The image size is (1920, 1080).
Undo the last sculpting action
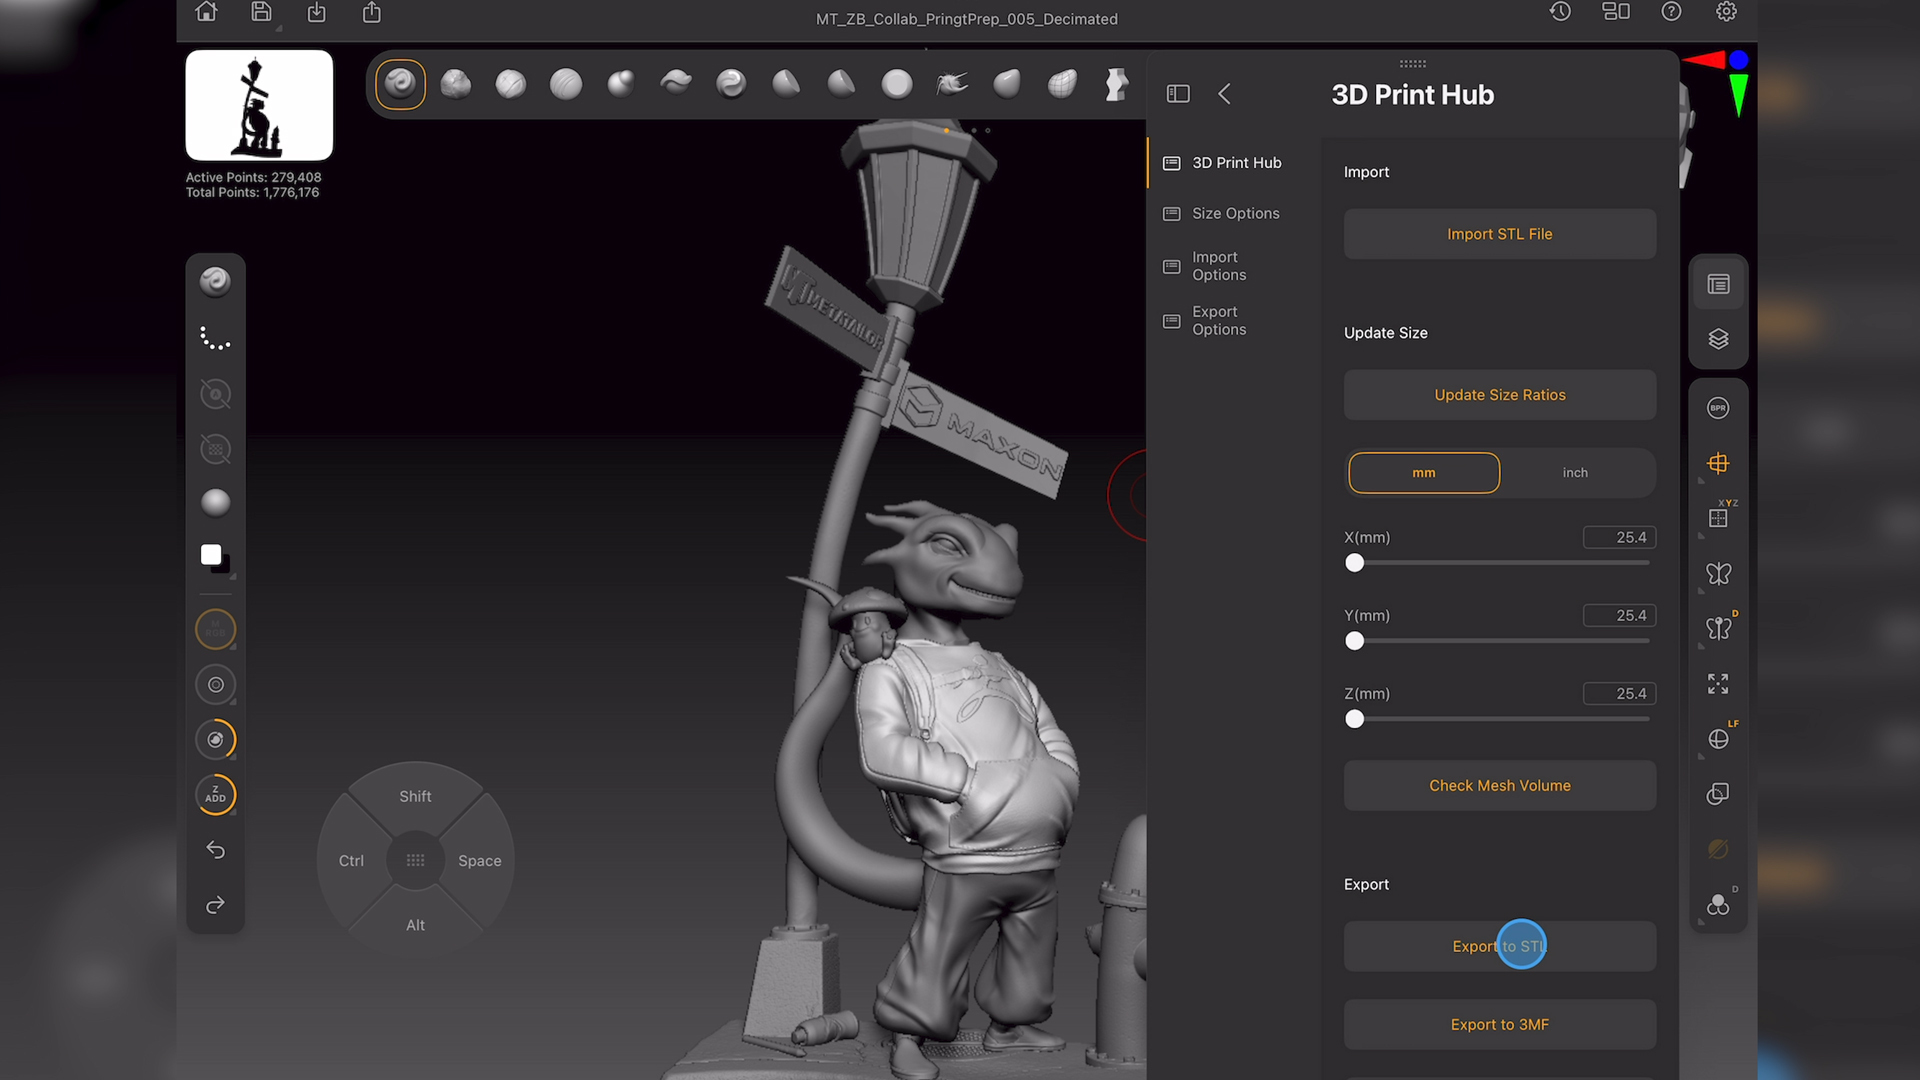pyautogui.click(x=214, y=849)
